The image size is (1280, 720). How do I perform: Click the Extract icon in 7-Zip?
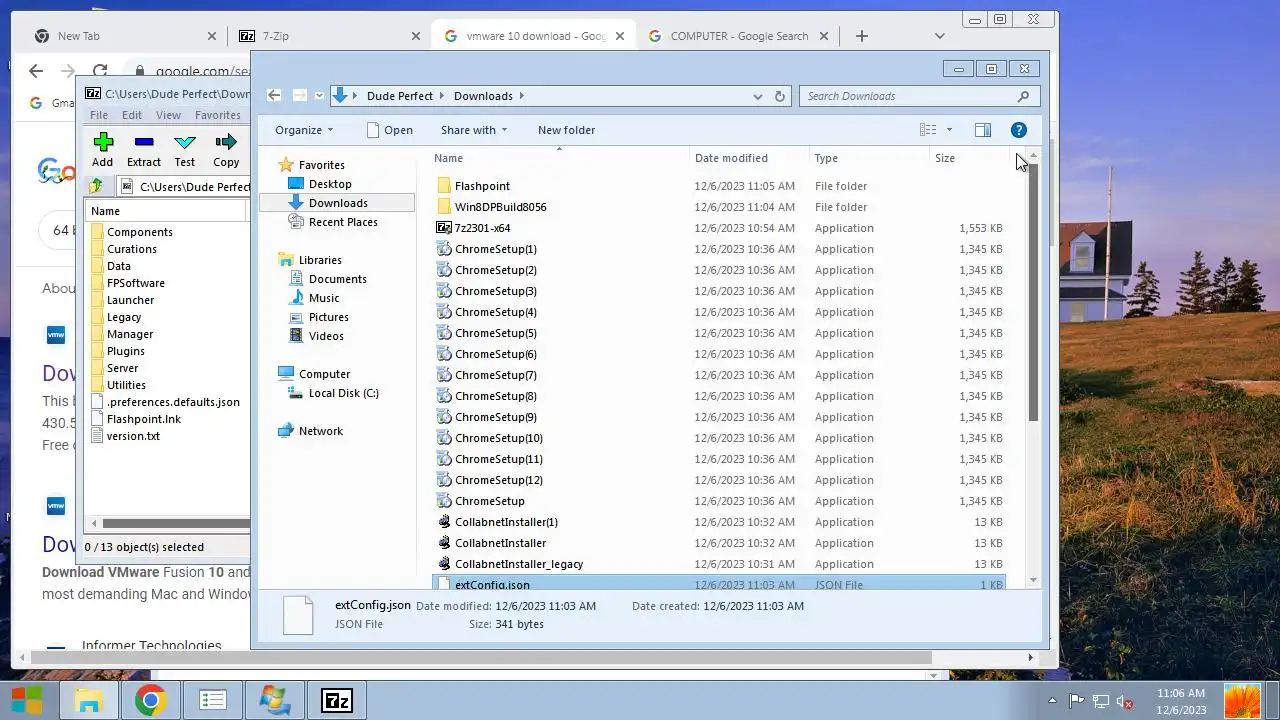[x=143, y=142]
